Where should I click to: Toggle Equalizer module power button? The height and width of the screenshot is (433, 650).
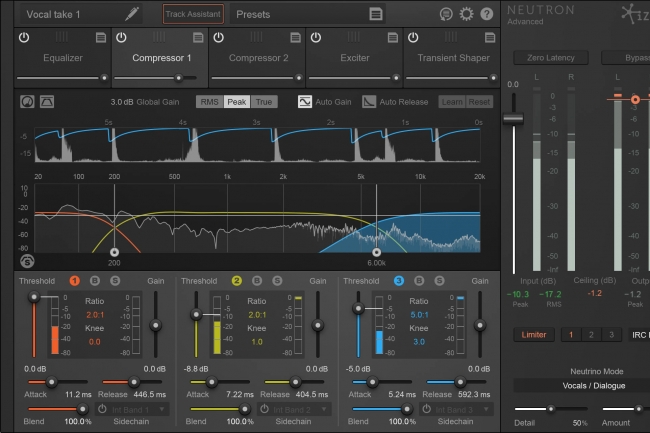[x=24, y=37]
